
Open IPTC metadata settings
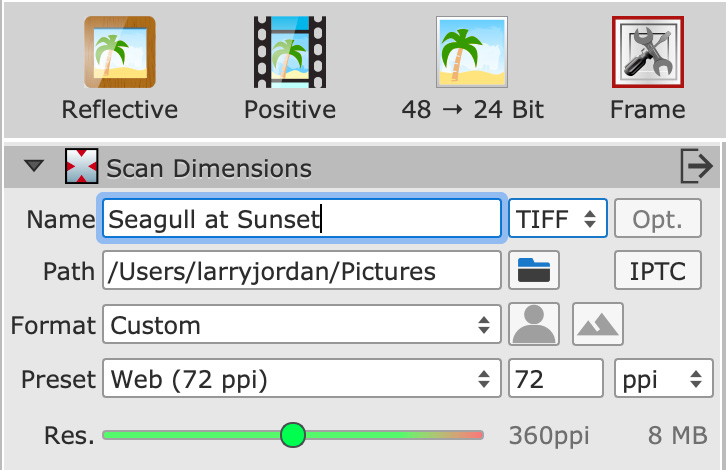coord(658,270)
